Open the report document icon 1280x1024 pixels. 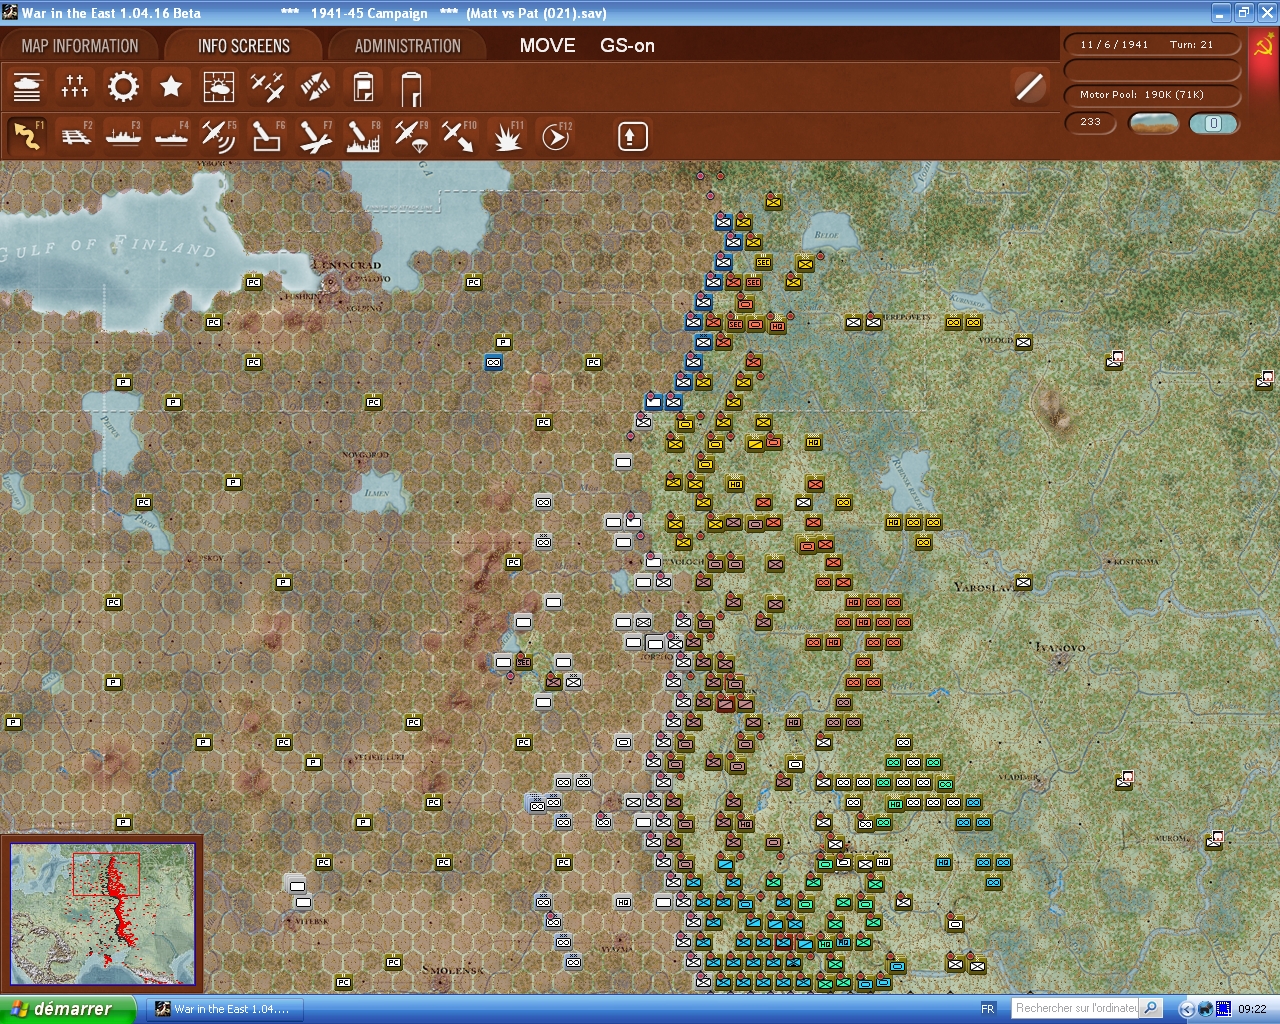click(x=363, y=87)
